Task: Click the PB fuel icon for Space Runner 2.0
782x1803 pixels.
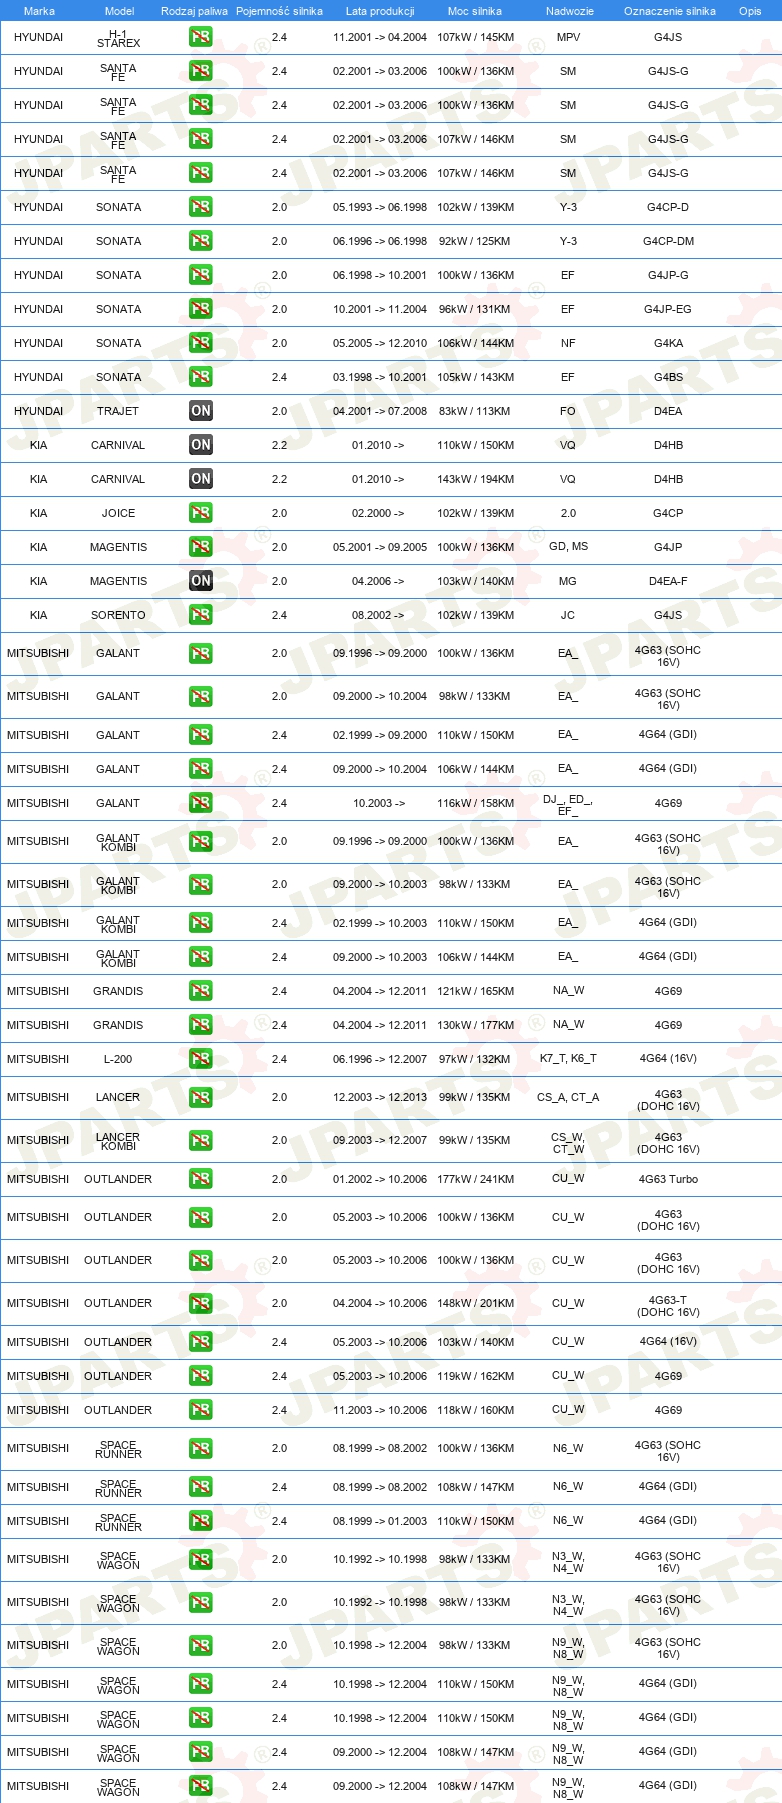Action: coord(200,1448)
